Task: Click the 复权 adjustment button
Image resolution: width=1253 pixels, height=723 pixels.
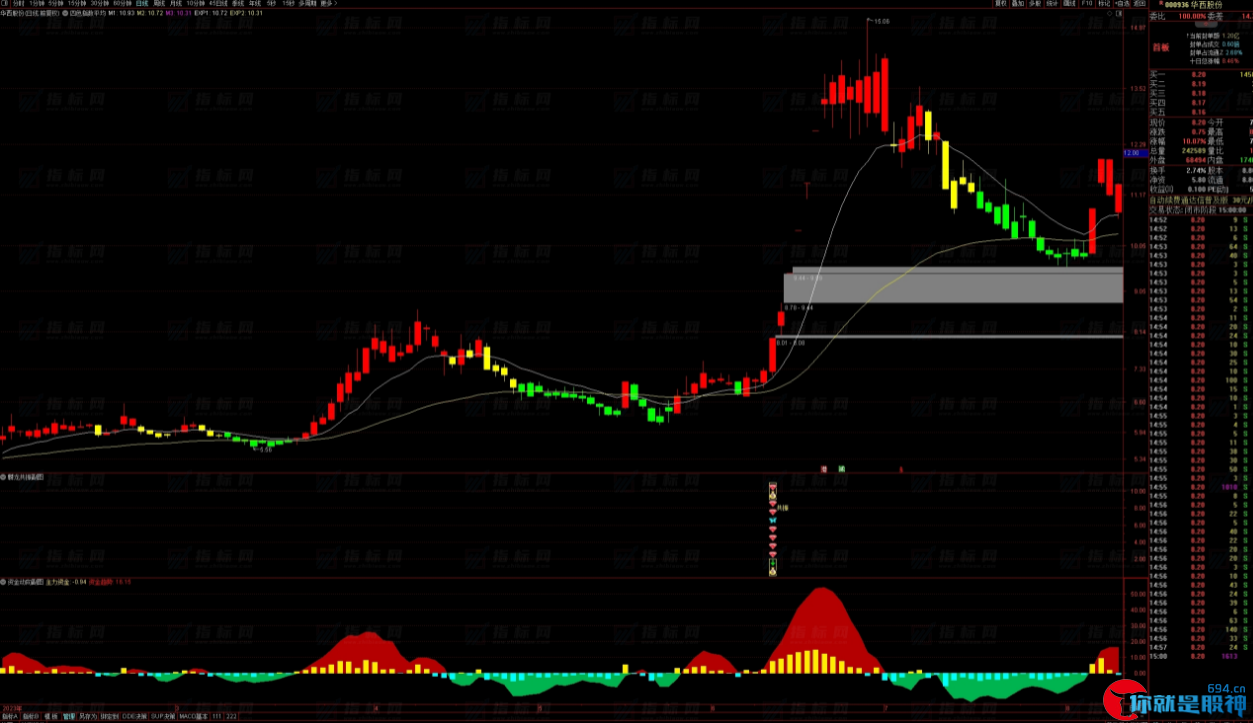Action: point(1001,4)
